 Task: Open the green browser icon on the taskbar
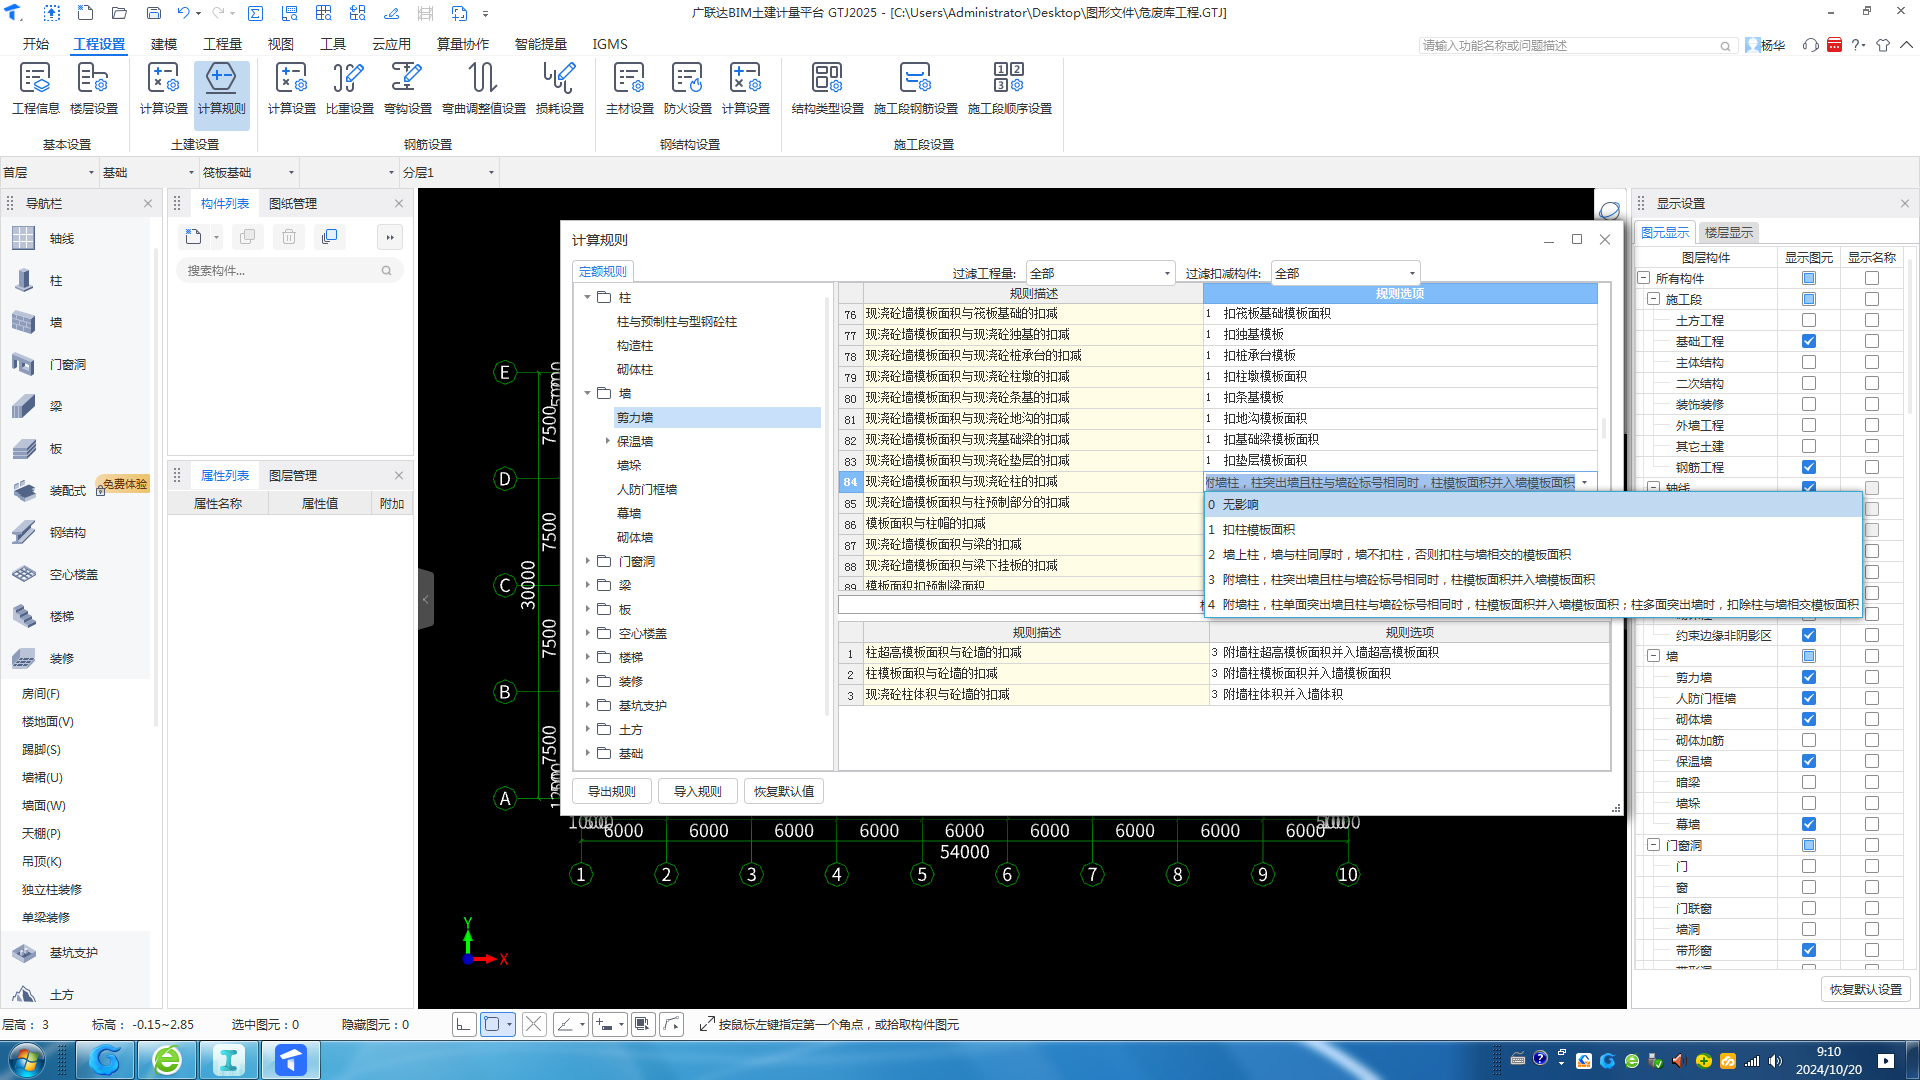pyautogui.click(x=167, y=1060)
